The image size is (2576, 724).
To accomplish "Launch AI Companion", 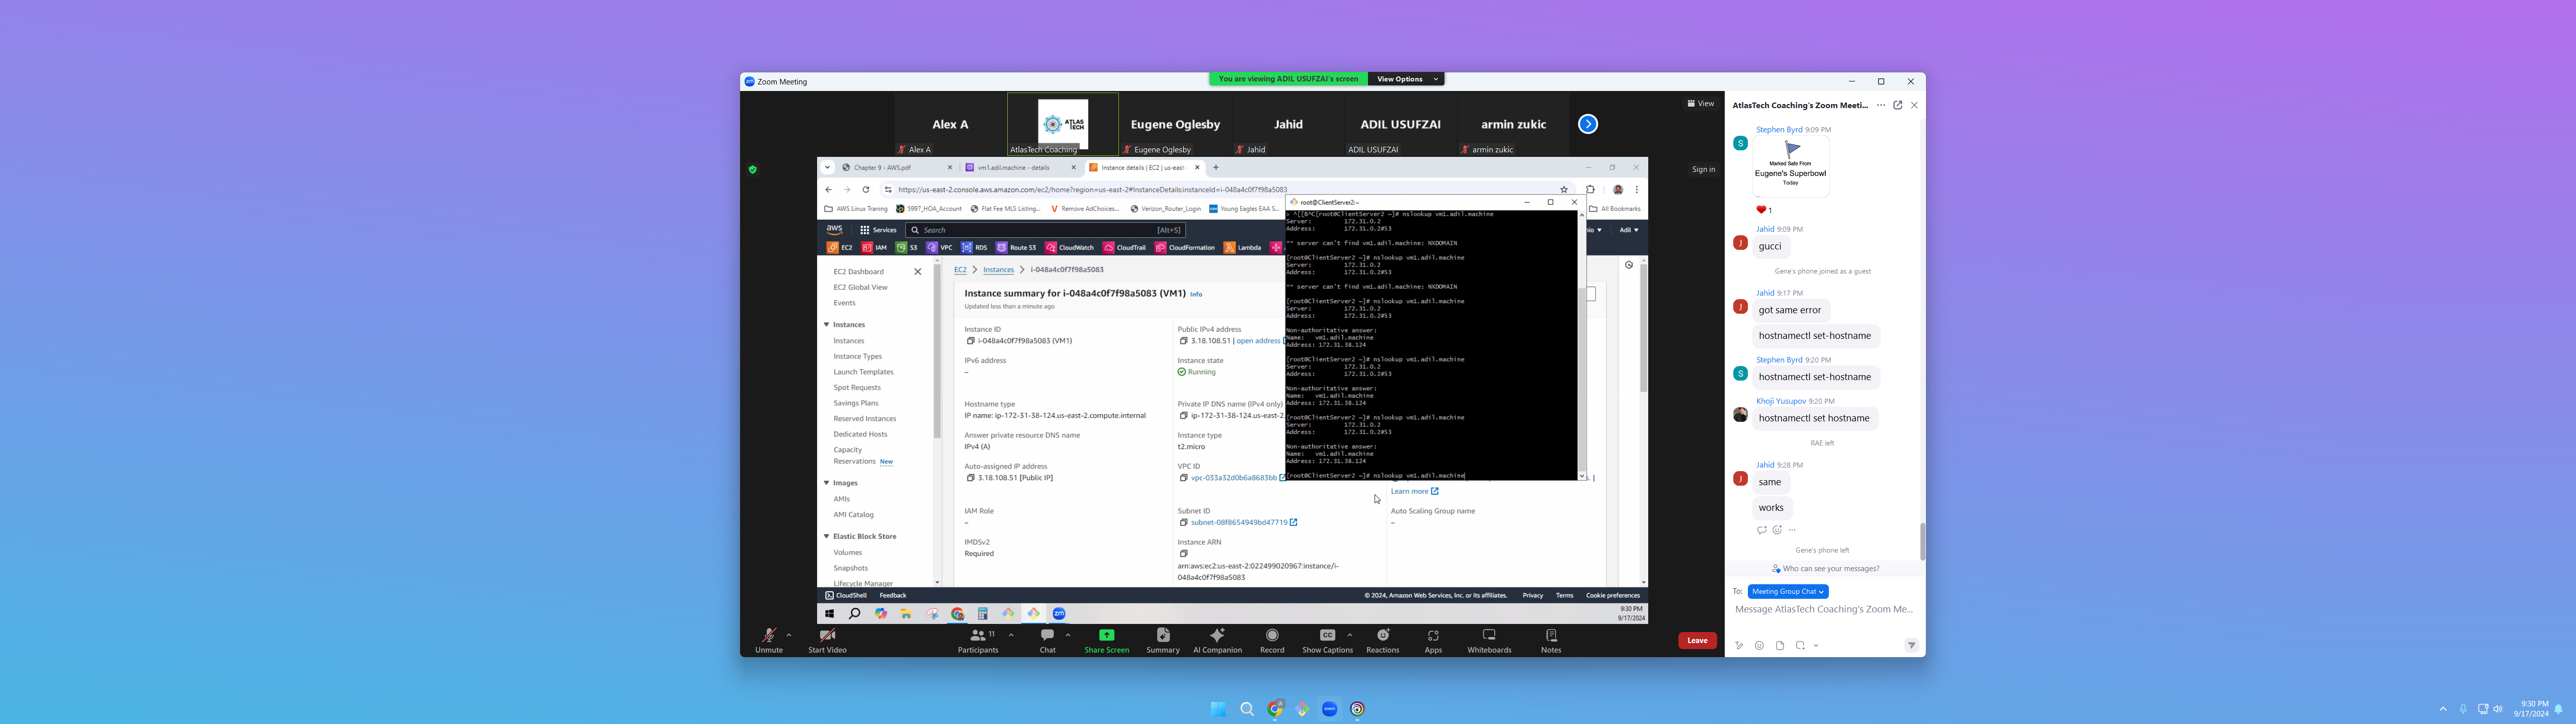I will (x=1217, y=640).
